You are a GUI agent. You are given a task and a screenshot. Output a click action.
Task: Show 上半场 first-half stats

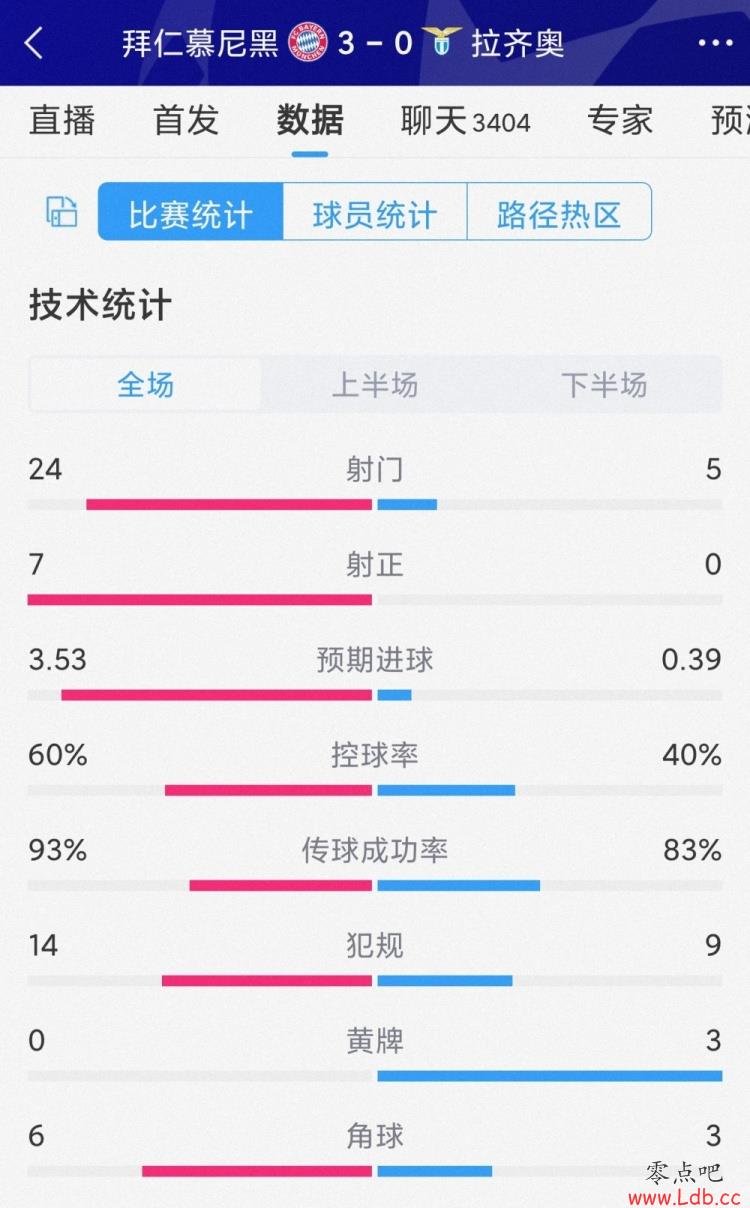click(x=375, y=385)
